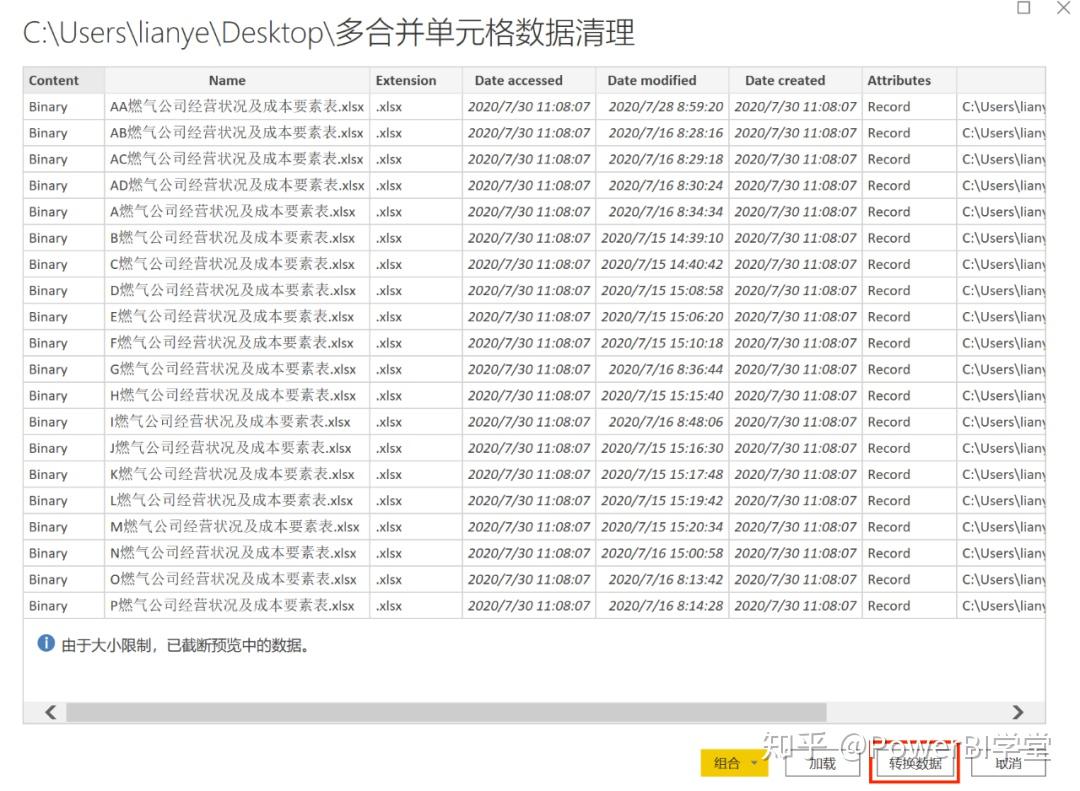Click the 转换数据 (Transform Data) button
This screenshot has width=1080, height=791.
pyautogui.click(x=913, y=762)
